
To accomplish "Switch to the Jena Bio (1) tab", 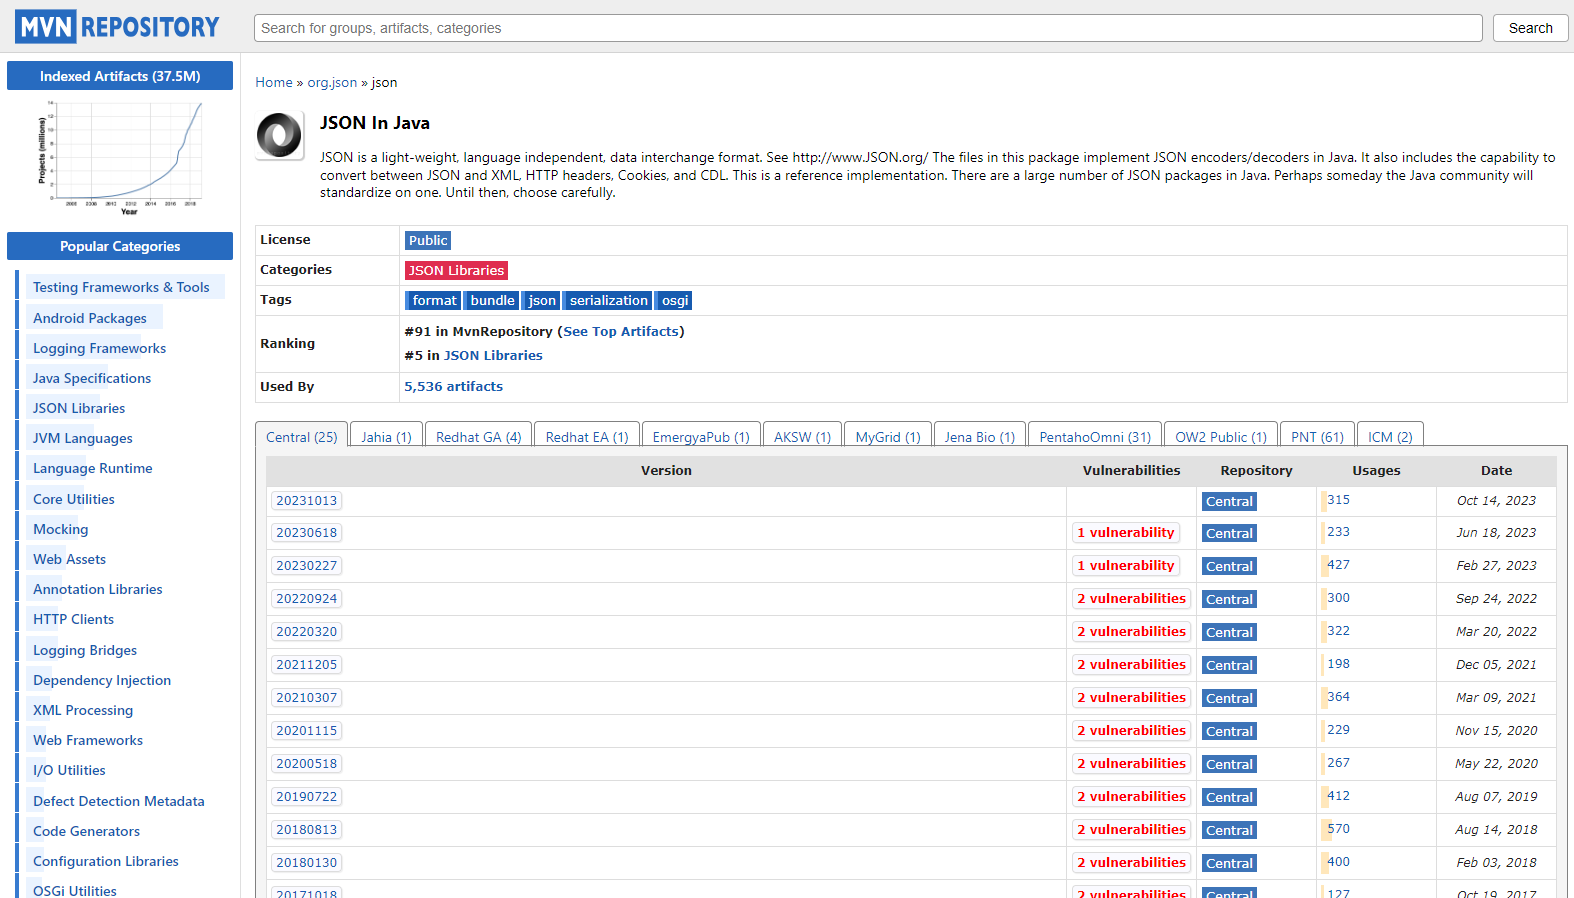I will coord(979,436).
